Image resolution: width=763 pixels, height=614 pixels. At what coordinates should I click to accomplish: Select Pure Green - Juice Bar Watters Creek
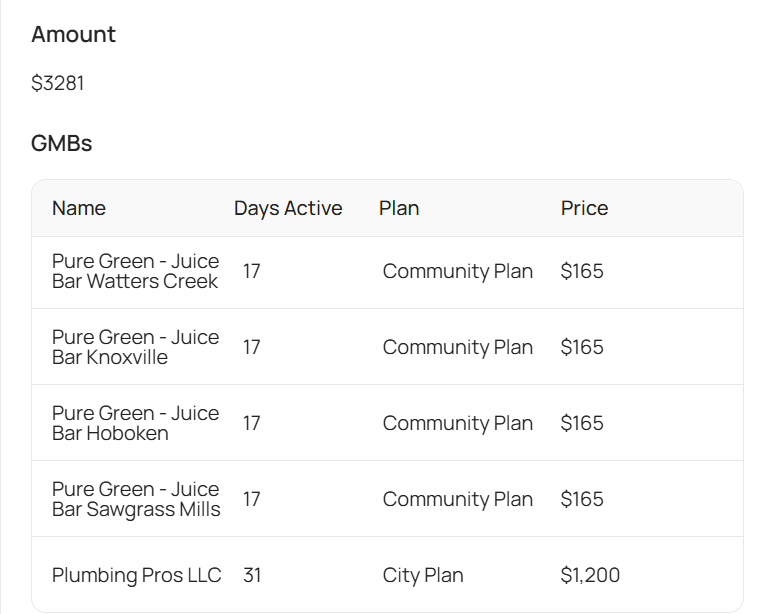click(x=135, y=272)
